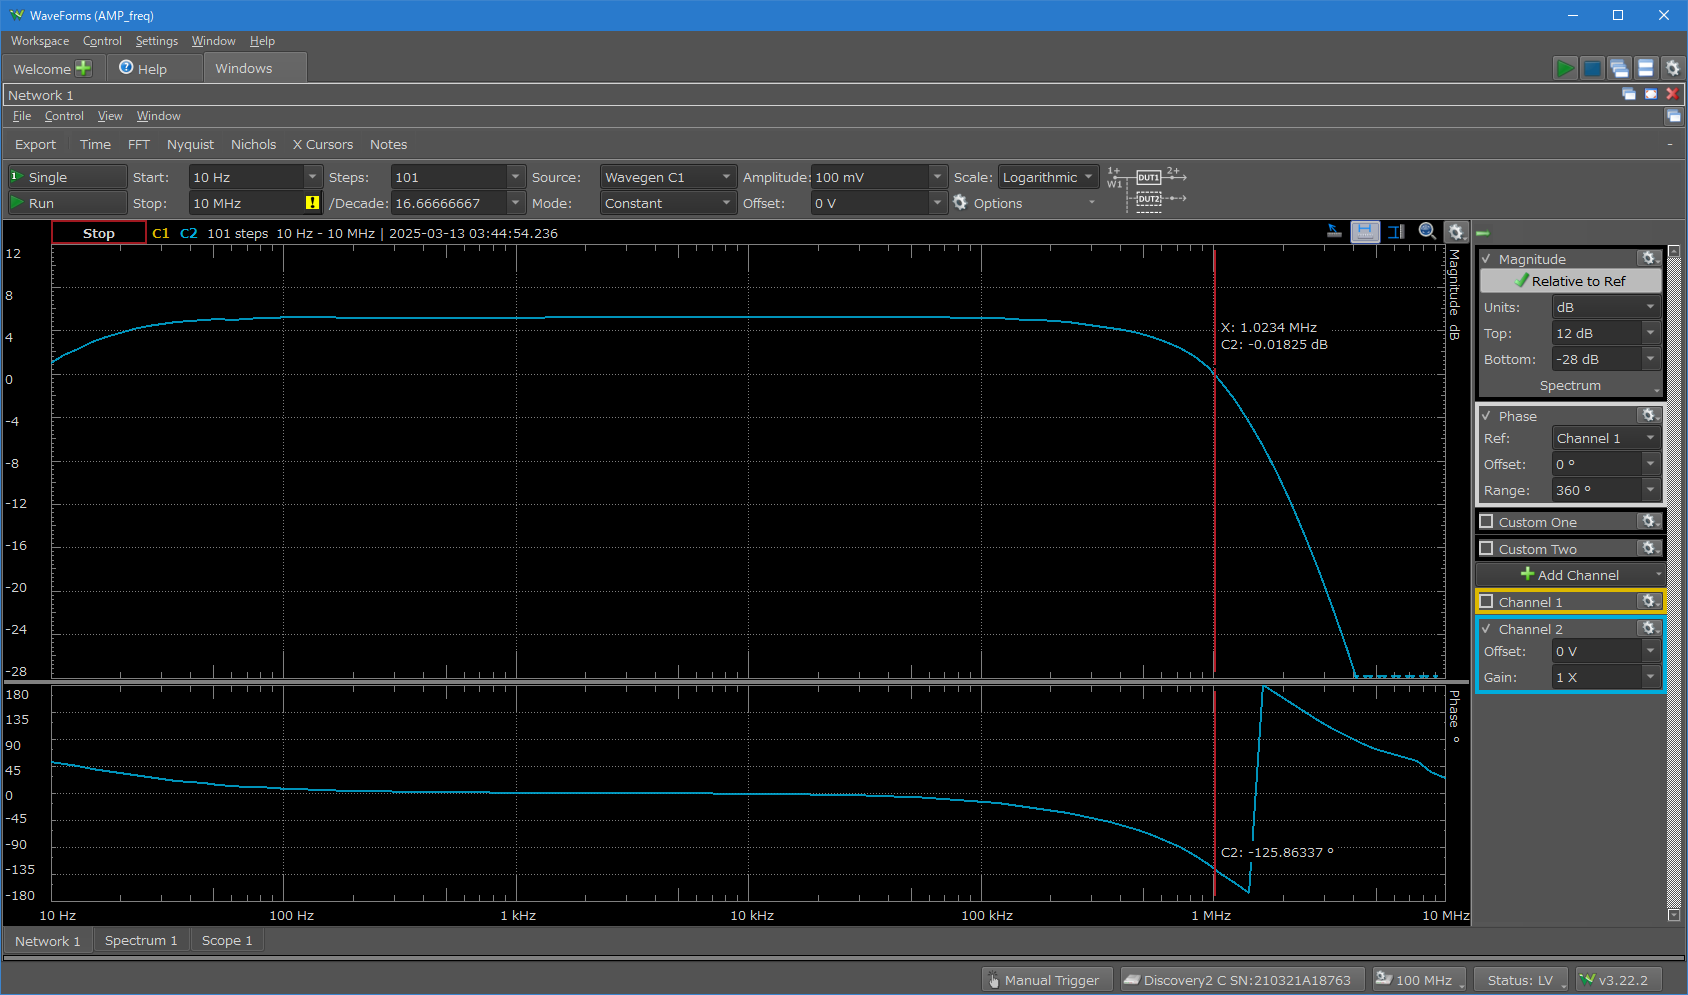The image size is (1688, 995).
Task: Click the zoom magnifier icon above the plot
Action: [1427, 231]
